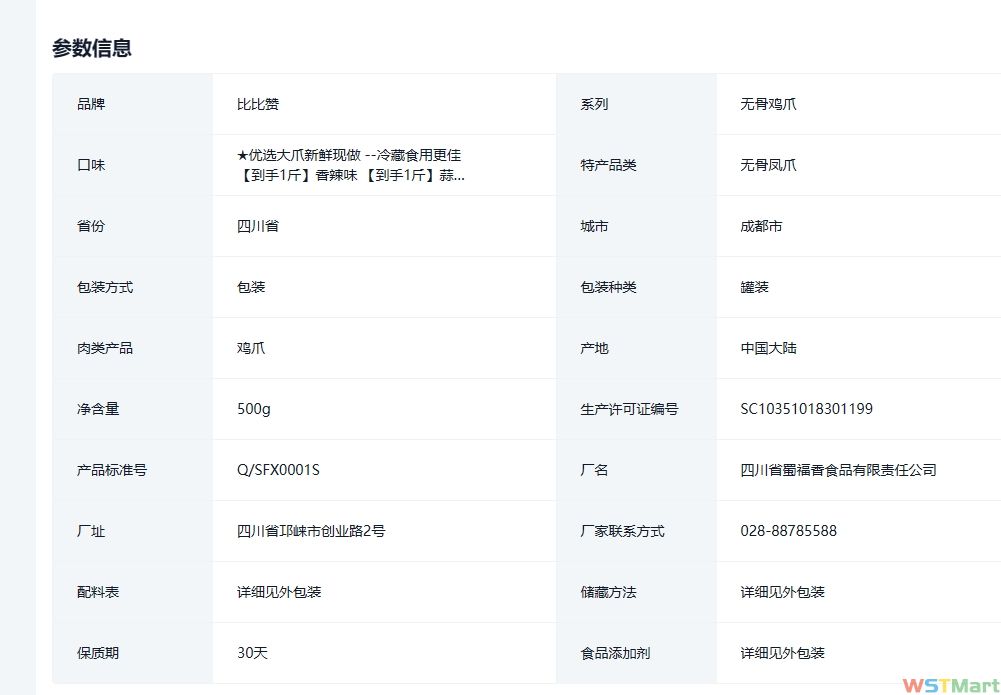The image size is (1001, 695).
Task: Click the net content value 500g
Action: click(254, 409)
